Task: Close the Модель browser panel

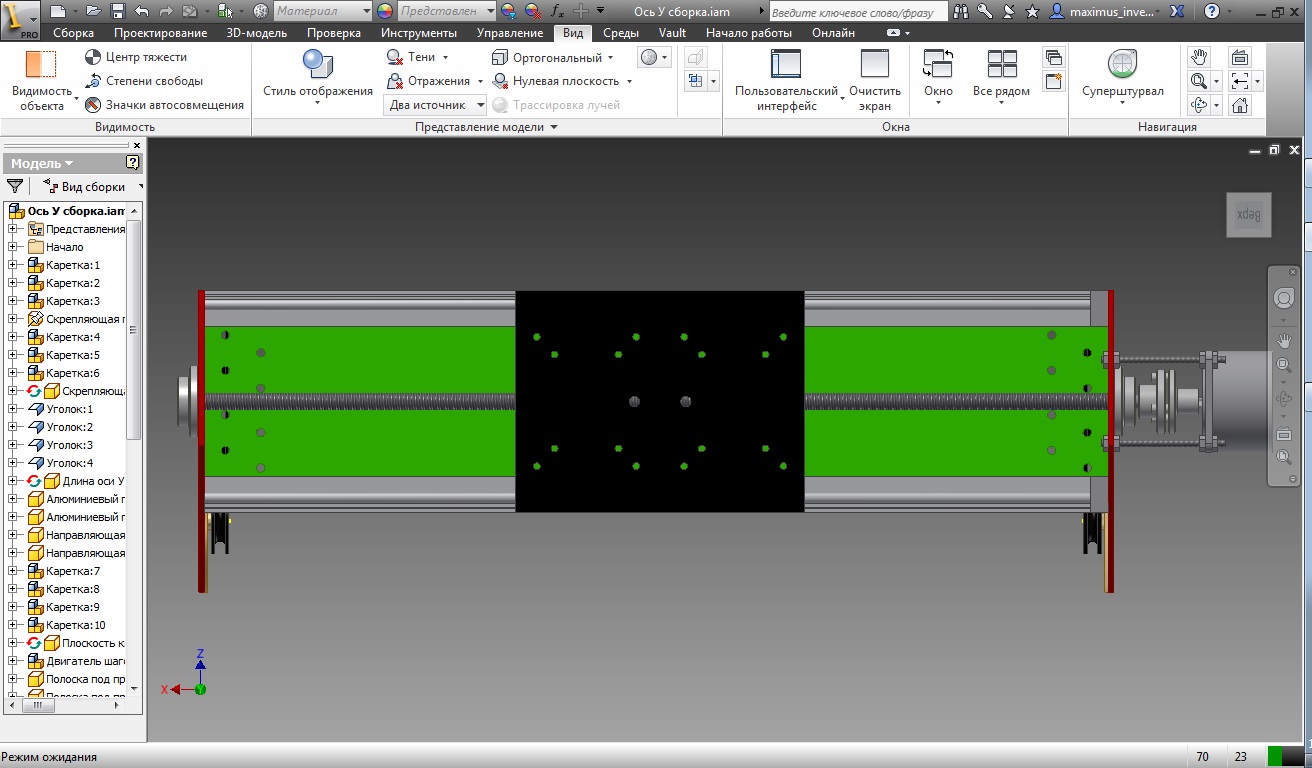Action: (x=137, y=145)
